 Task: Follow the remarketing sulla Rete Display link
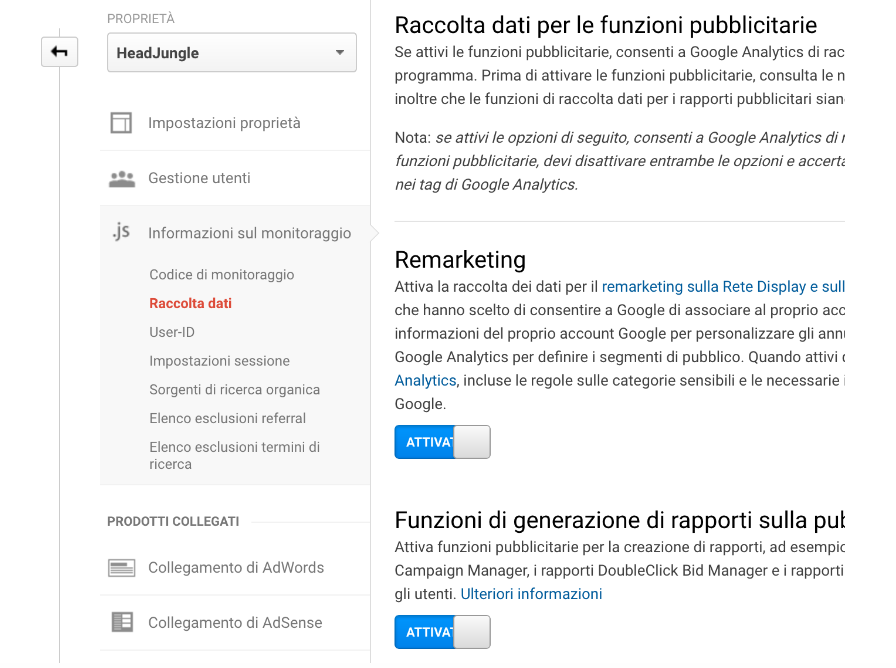716,286
